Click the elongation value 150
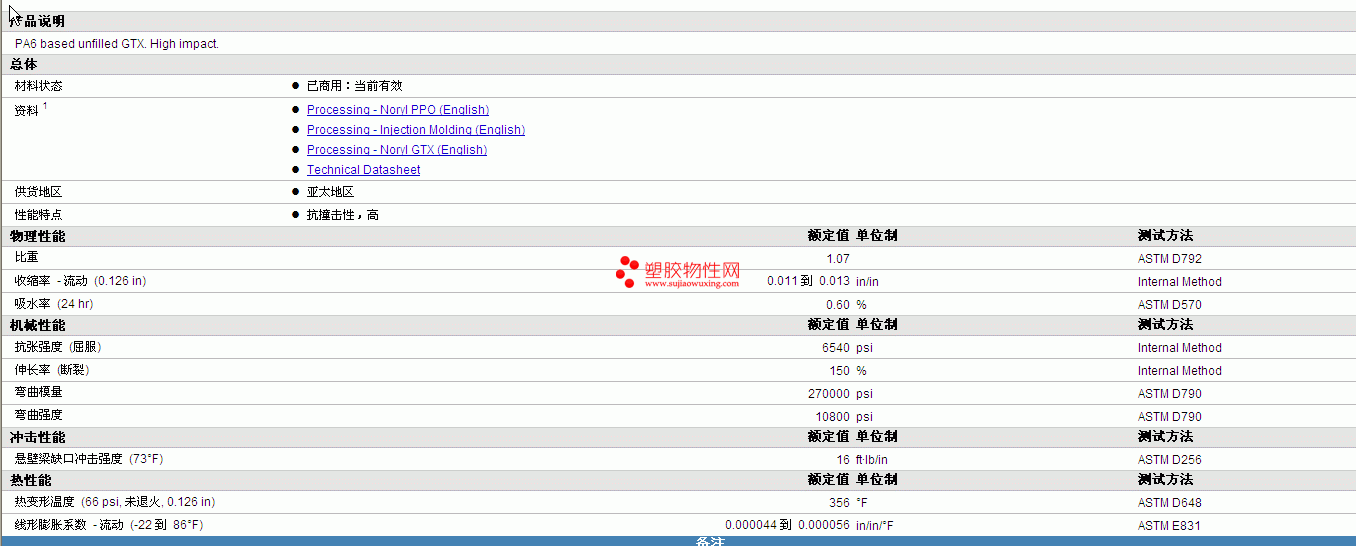The image size is (1356, 546). 840,371
